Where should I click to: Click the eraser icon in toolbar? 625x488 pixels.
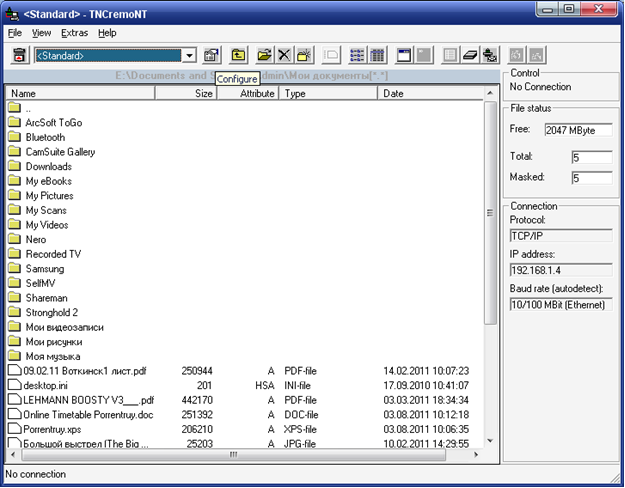tap(471, 56)
